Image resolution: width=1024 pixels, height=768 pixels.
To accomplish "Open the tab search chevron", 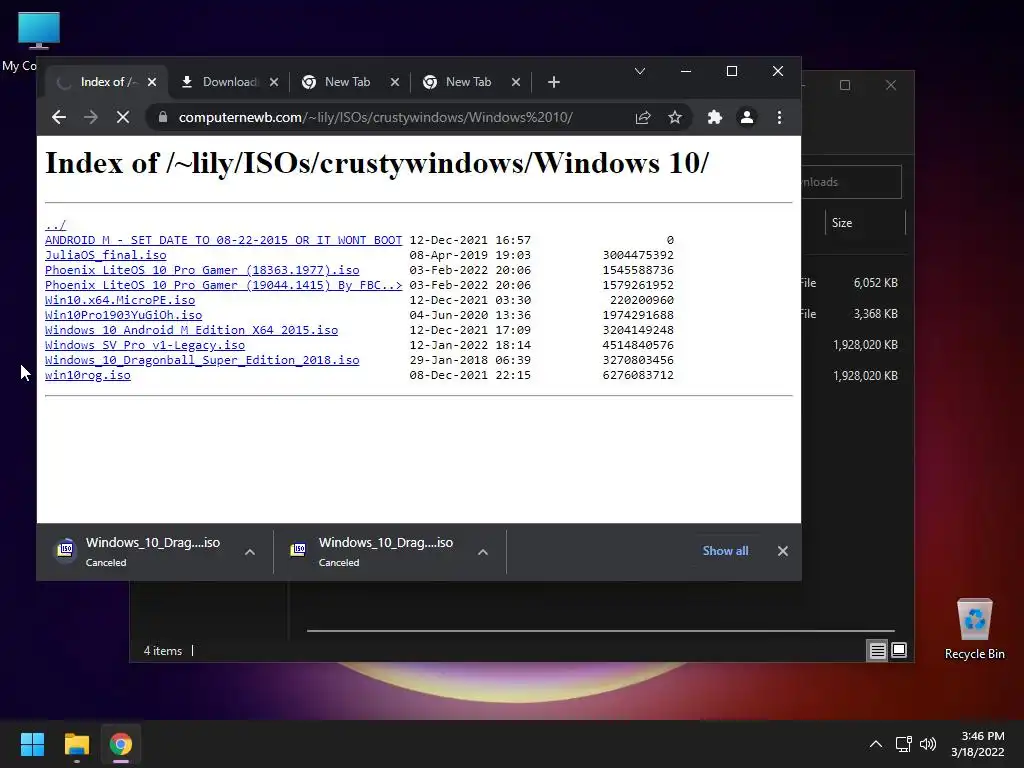I will coord(640,71).
